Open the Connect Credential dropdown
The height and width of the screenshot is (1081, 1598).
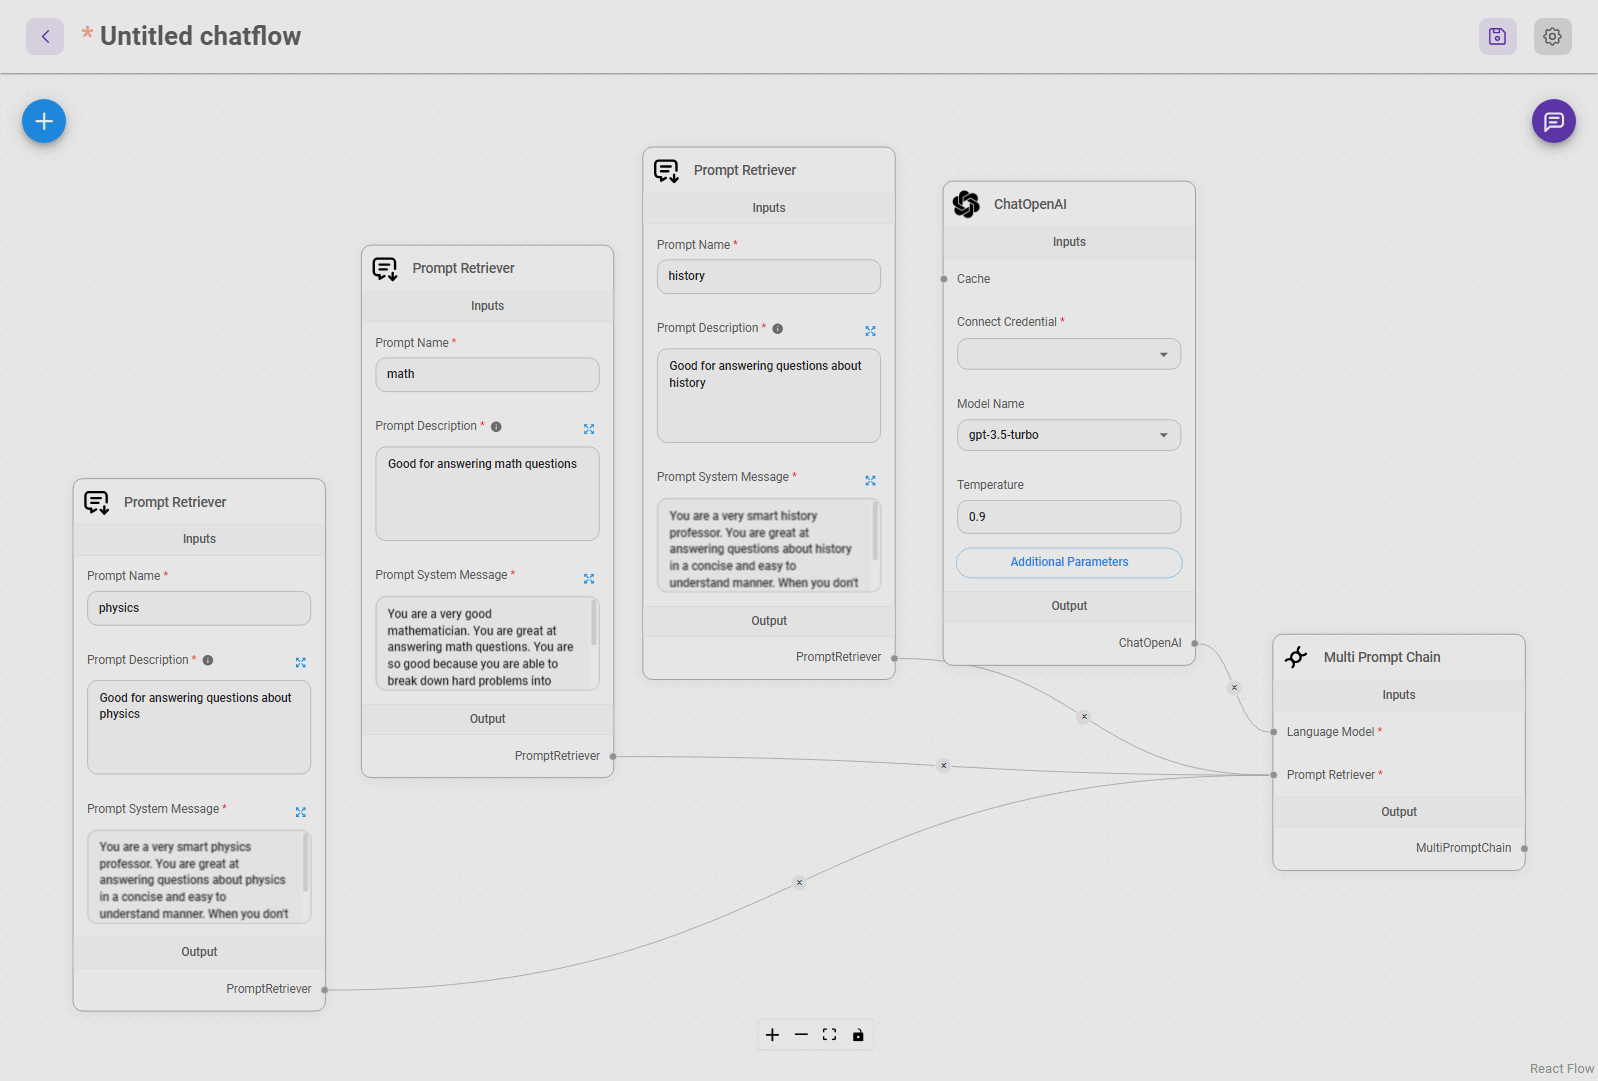click(1069, 354)
